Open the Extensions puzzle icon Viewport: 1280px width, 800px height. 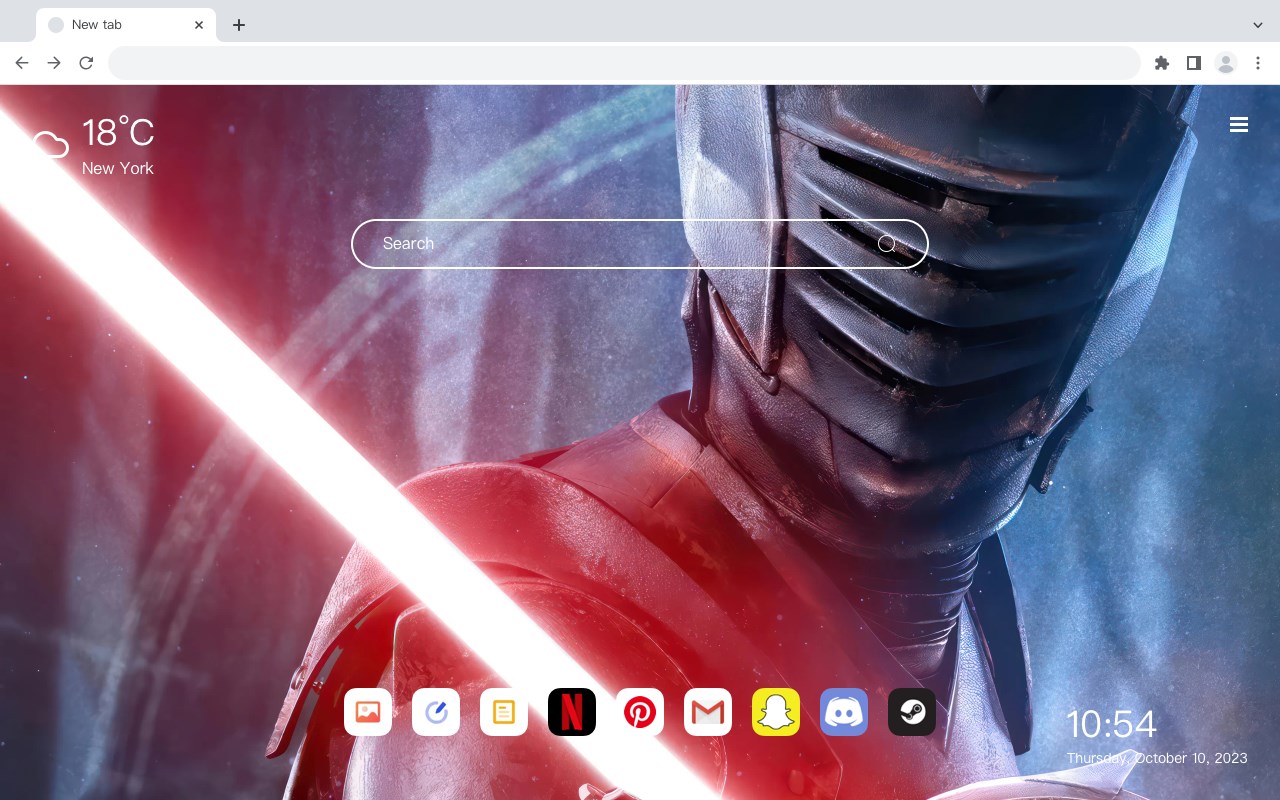1161,63
